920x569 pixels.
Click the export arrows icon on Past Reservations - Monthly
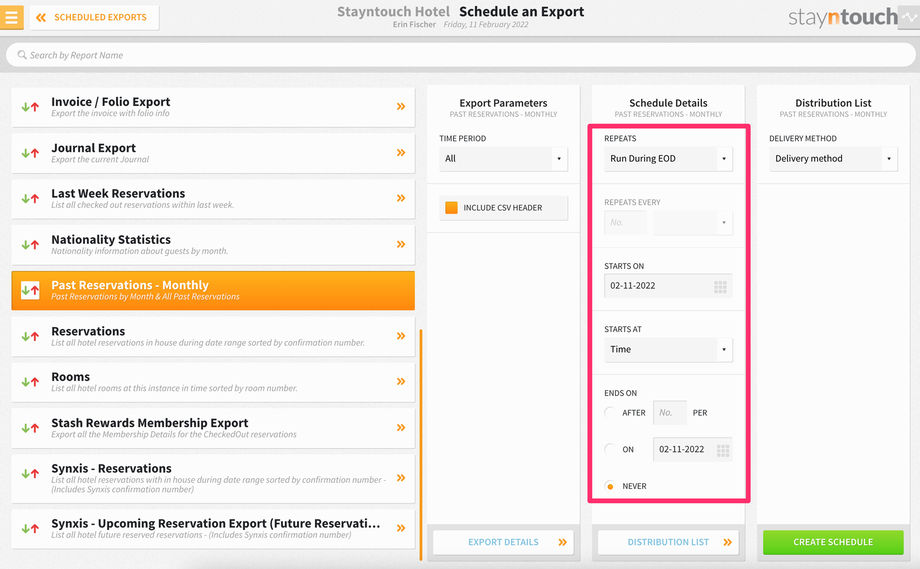pos(31,290)
